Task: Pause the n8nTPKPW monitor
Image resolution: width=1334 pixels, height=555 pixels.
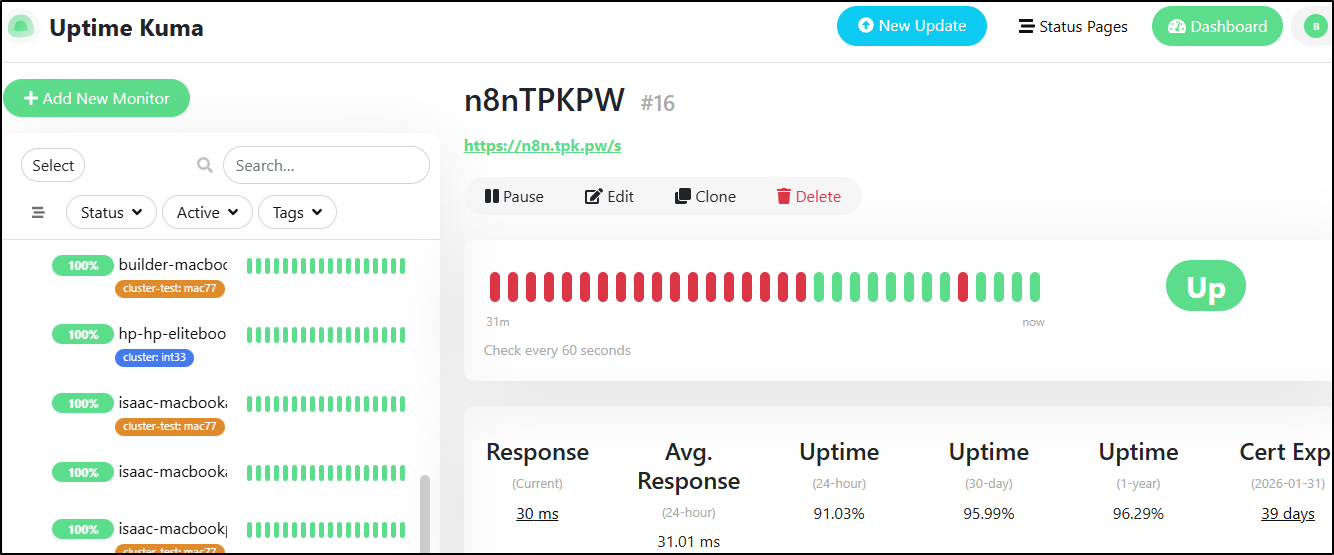Action: click(x=514, y=197)
